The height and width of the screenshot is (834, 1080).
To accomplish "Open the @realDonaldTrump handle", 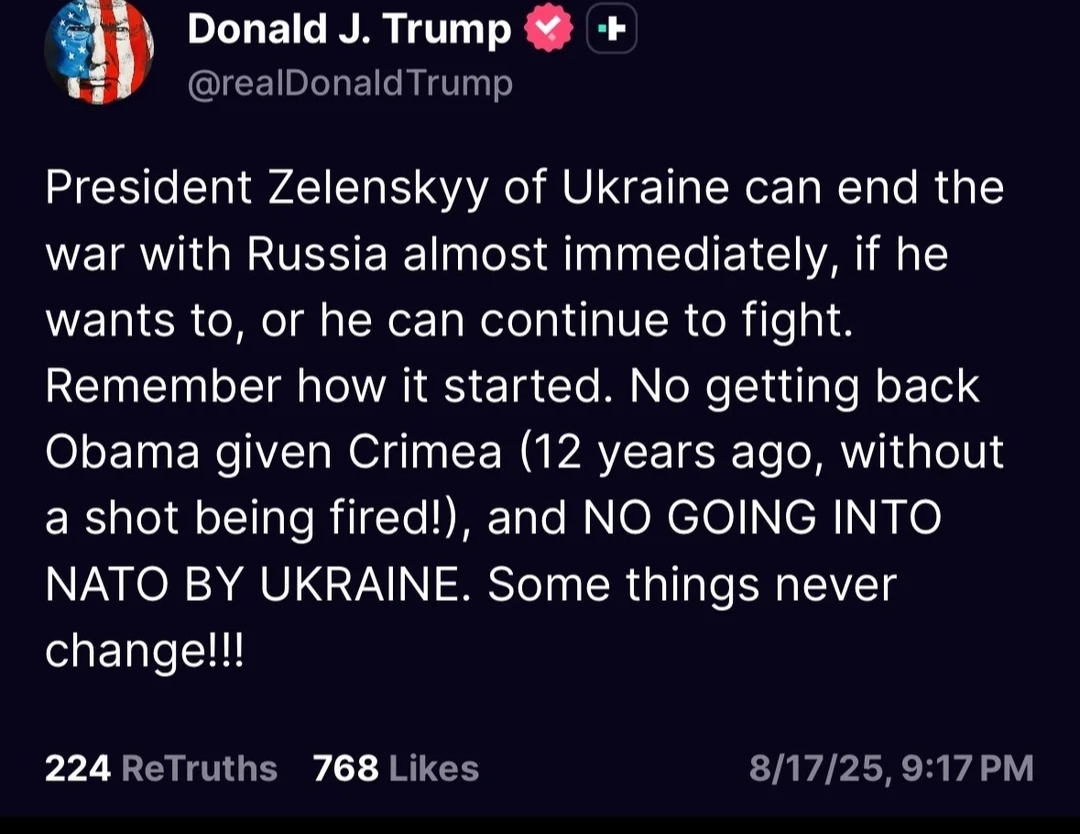I will 350,84.
